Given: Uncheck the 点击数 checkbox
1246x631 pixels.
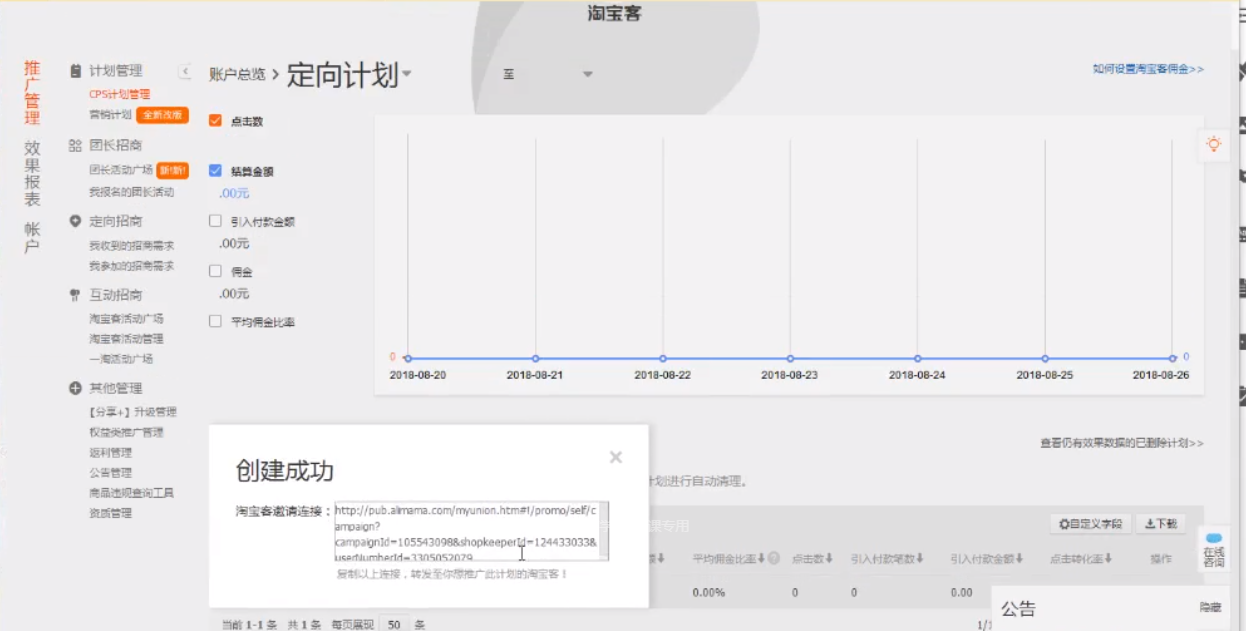Looking at the screenshot, I should pyautogui.click(x=215, y=121).
